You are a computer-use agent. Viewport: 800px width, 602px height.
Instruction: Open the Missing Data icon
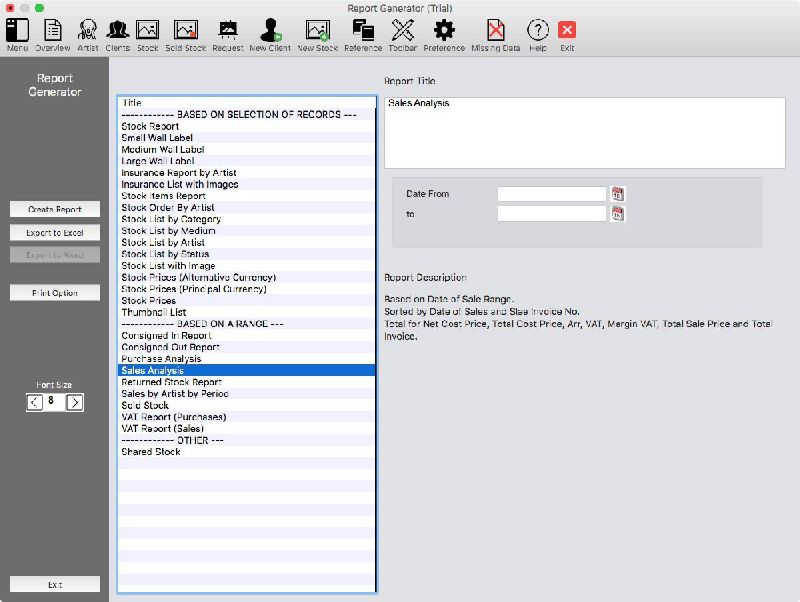(x=495, y=35)
